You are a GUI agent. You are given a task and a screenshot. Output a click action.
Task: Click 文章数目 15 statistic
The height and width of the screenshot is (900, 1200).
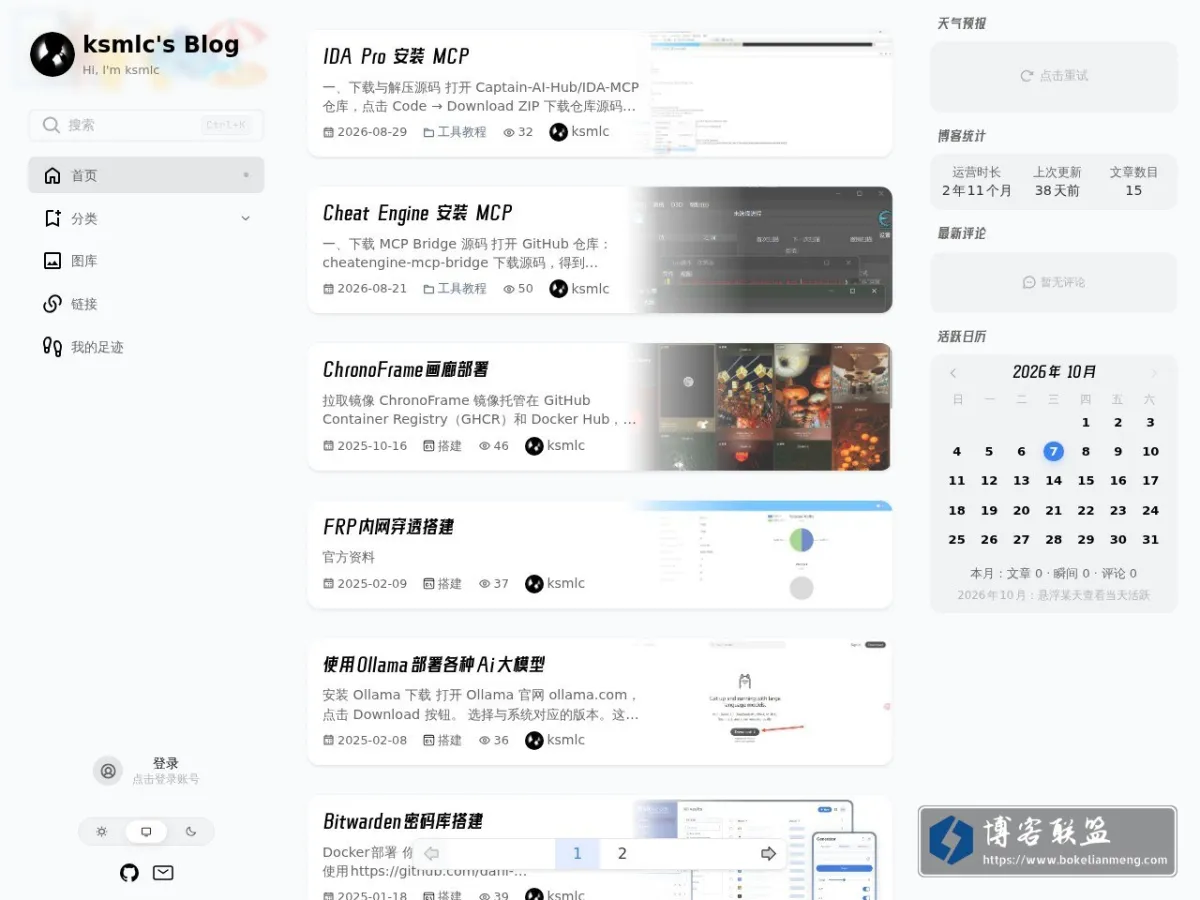[1133, 181]
